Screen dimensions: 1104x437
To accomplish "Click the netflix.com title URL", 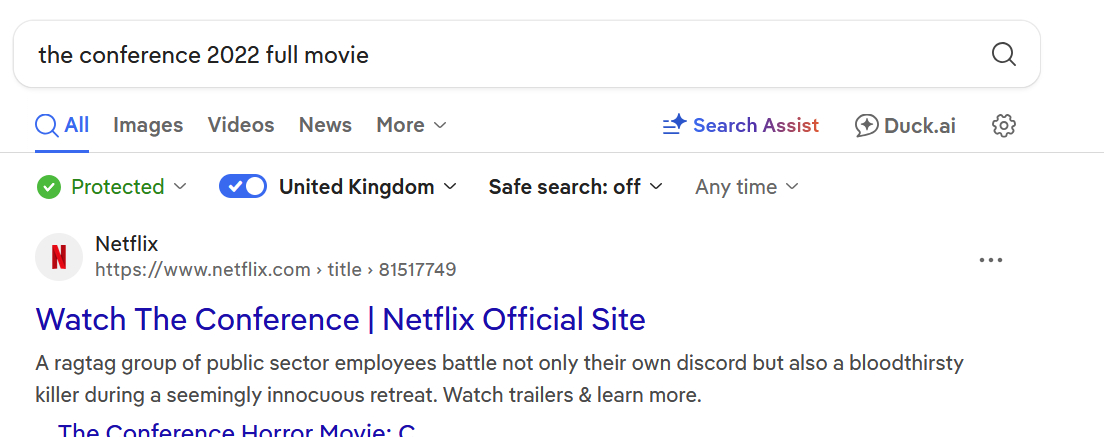I will 275,270.
